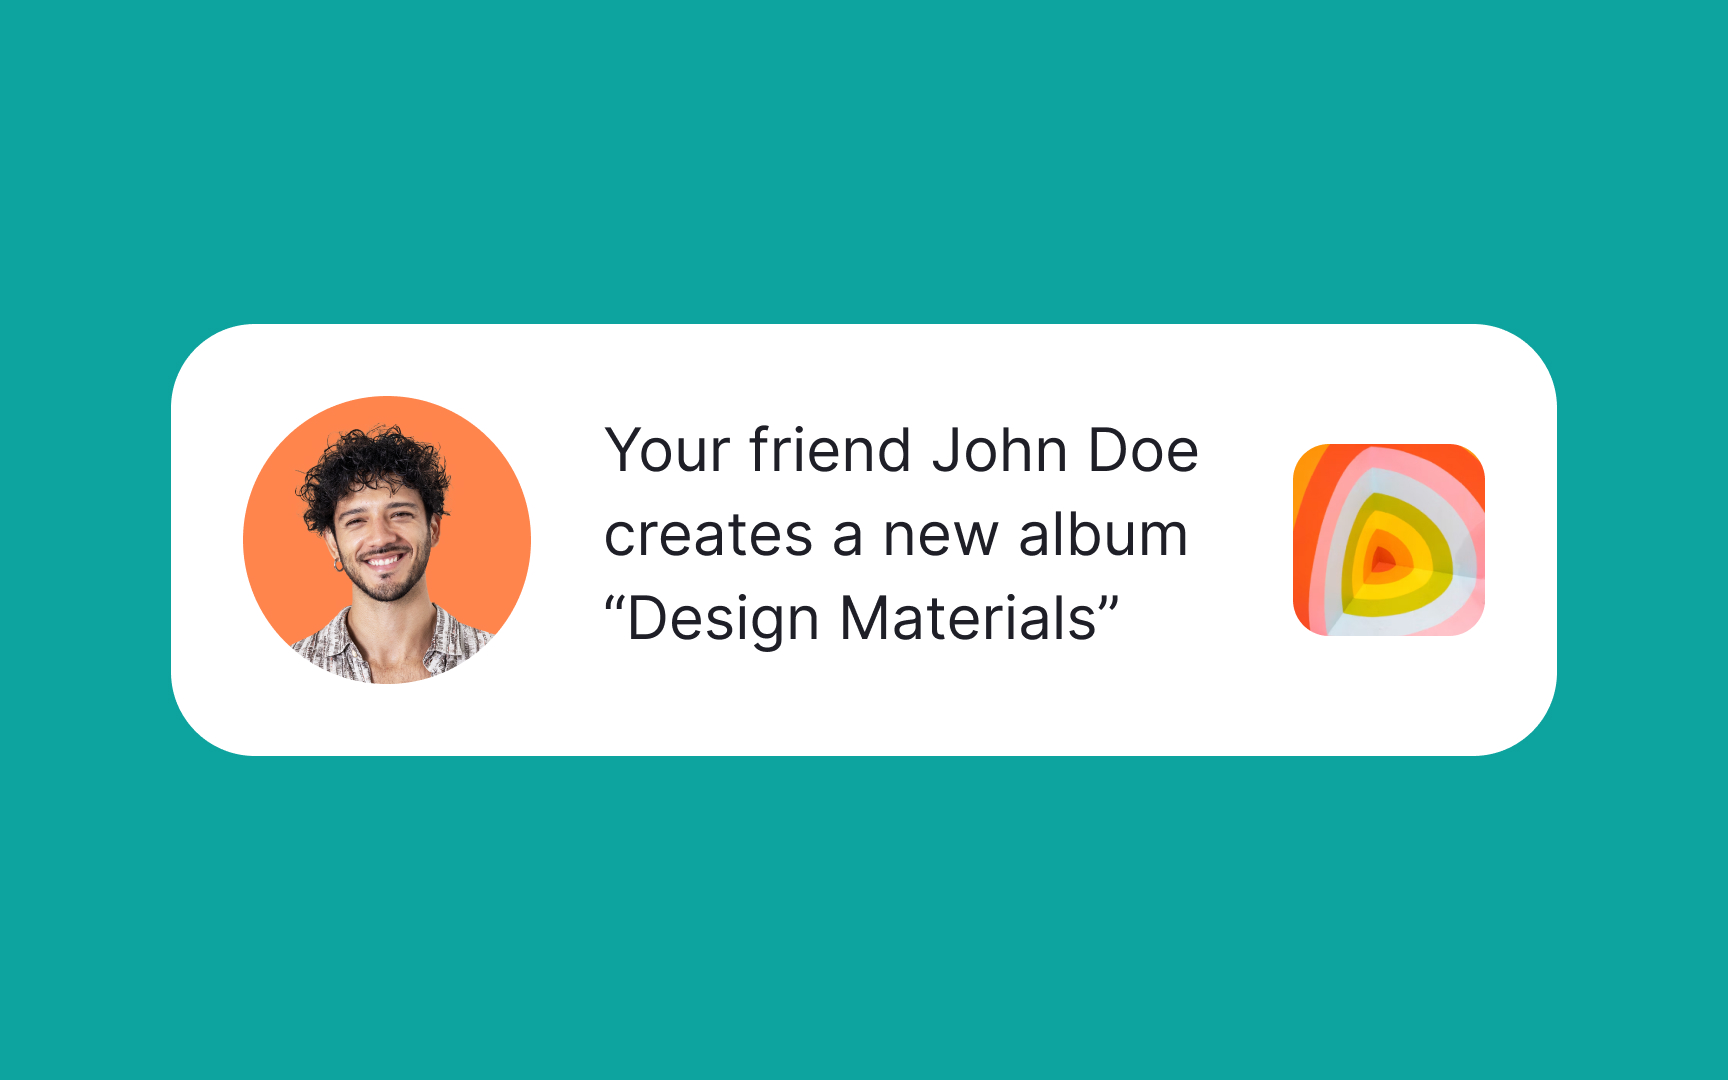The image size is (1728, 1080).
Task: Click the word "Materials" in the album name
Action: click(968, 619)
